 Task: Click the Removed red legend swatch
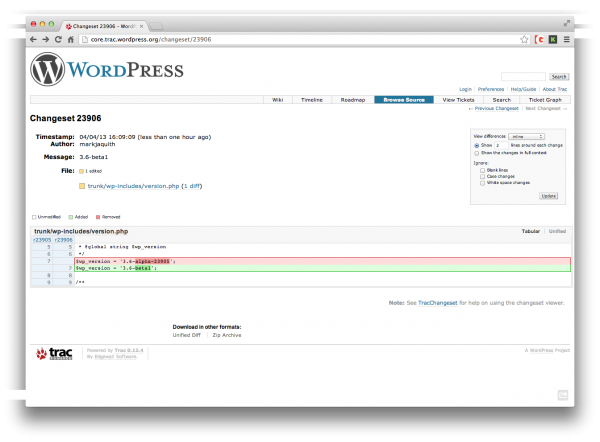(98, 217)
